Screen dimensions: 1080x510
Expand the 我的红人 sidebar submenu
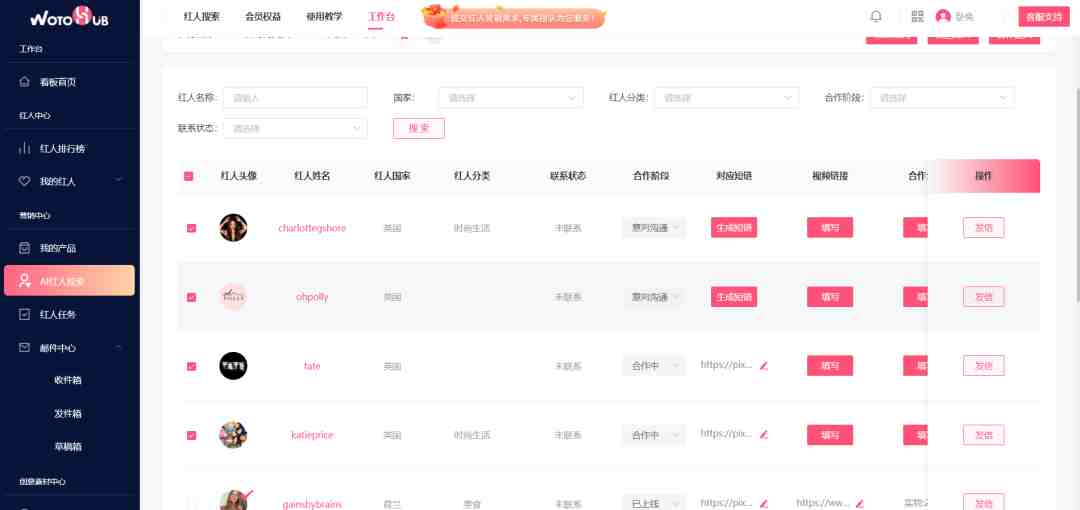click(x=118, y=181)
